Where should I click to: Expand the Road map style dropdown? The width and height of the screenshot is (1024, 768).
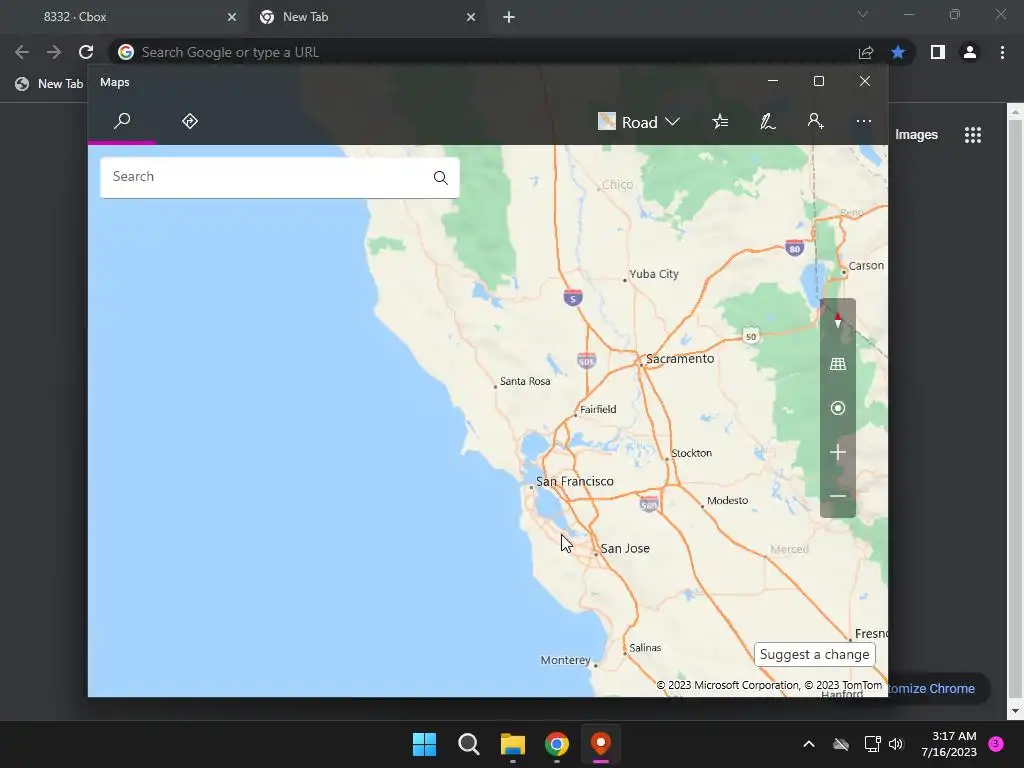[639, 122]
